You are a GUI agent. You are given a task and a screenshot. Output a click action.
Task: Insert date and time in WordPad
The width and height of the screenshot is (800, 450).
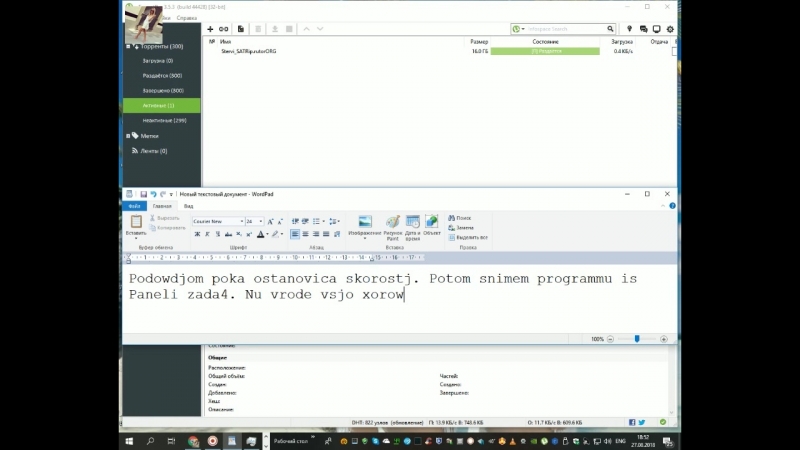tap(412, 227)
